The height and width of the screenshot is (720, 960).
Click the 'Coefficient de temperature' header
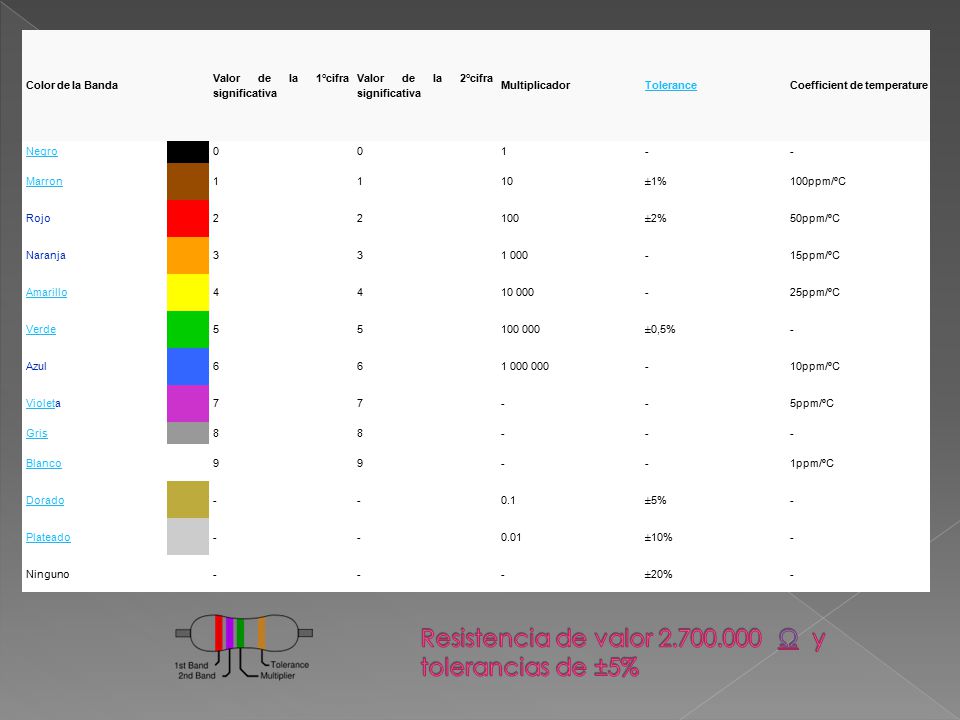[858, 85]
